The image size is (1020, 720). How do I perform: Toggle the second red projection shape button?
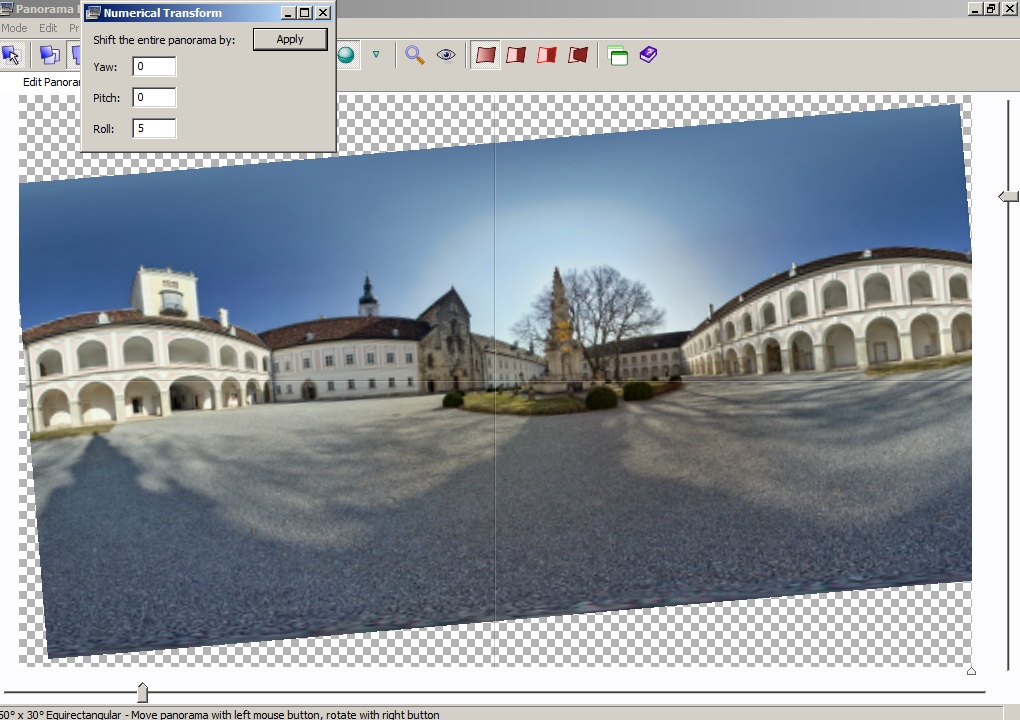click(516, 55)
